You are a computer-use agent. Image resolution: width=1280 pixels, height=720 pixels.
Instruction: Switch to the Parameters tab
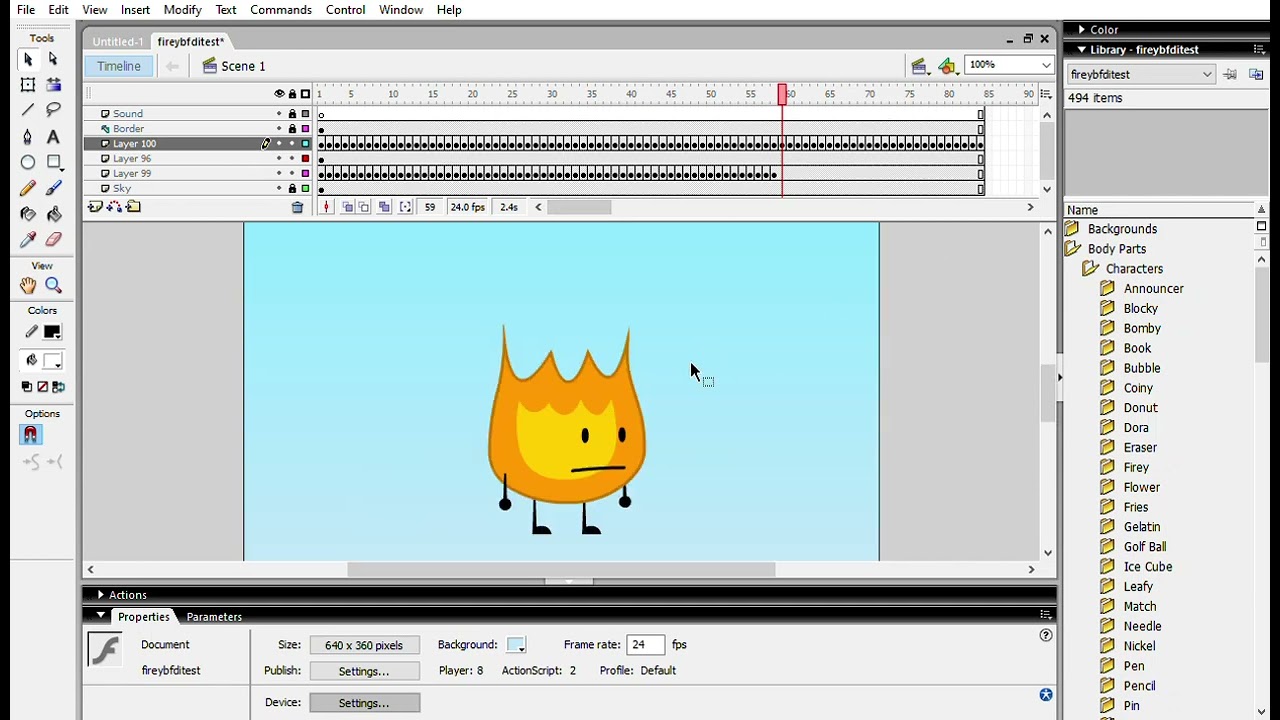(x=214, y=617)
